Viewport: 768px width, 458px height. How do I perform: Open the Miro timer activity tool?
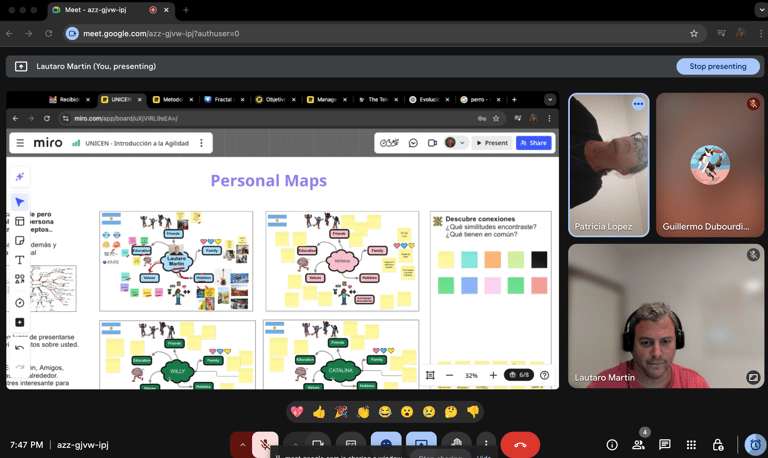[x=20, y=303]
